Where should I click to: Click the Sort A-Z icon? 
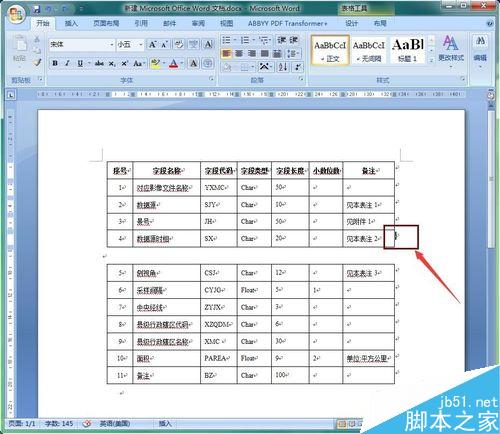tap(283, 67)
